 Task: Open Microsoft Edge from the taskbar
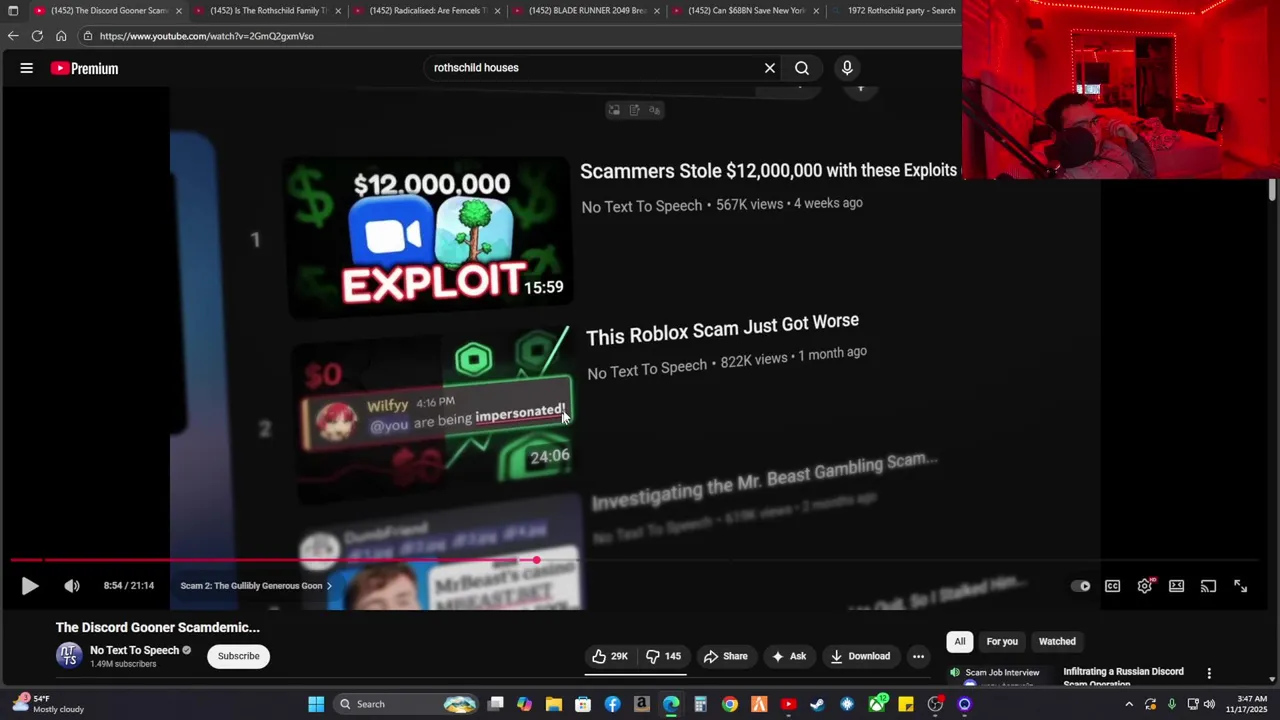(671, 704)
